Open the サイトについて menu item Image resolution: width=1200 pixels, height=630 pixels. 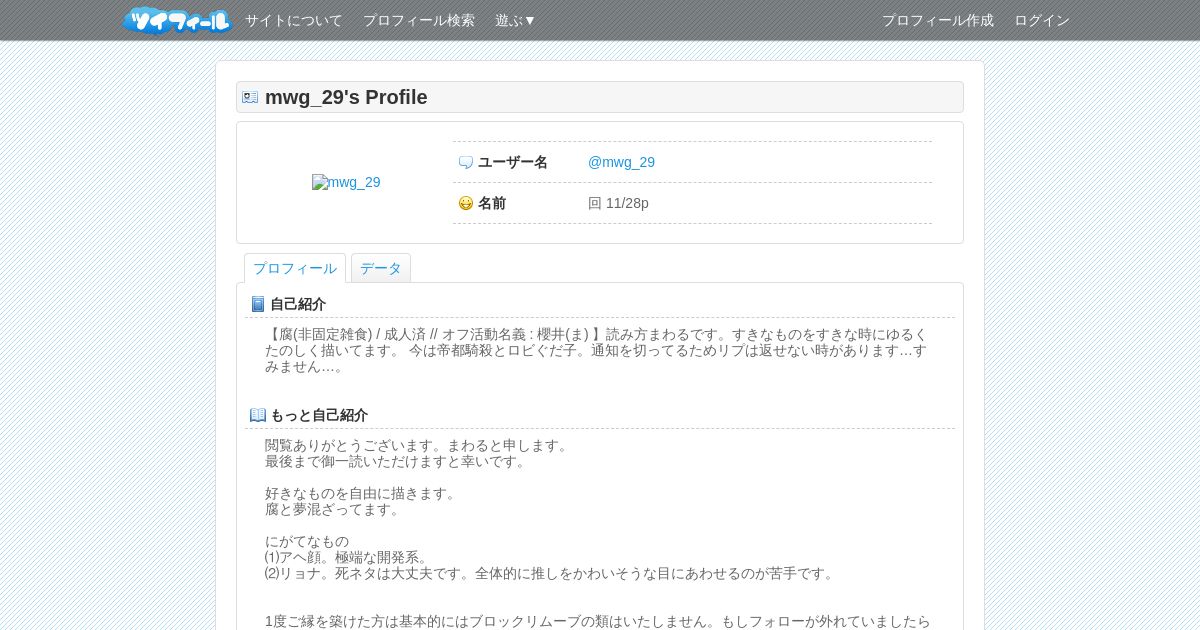pyautogui.click(x=294, y=20)
